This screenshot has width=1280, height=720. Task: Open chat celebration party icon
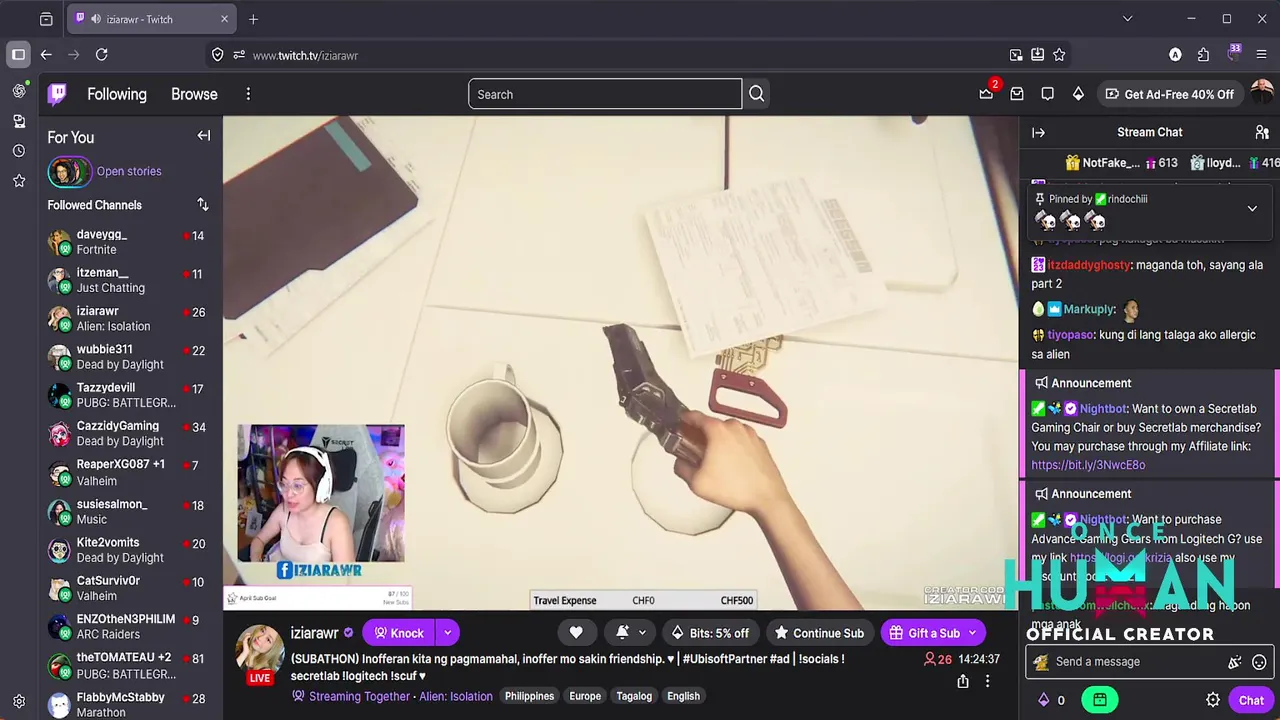[1235, 662]
